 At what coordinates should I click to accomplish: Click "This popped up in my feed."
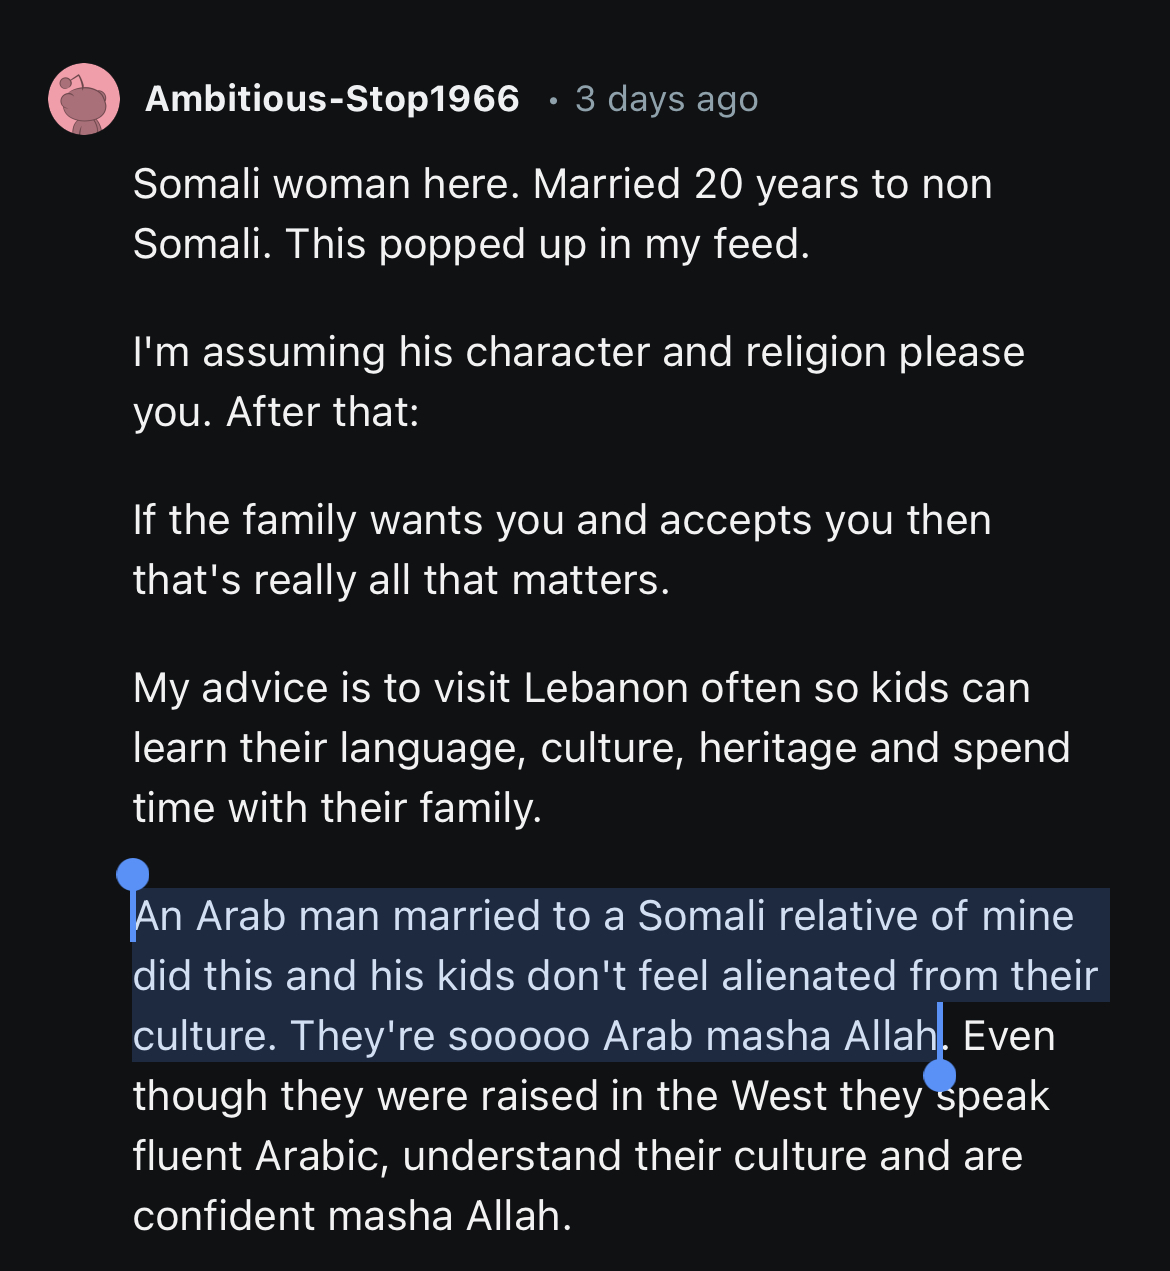(547, 245)
